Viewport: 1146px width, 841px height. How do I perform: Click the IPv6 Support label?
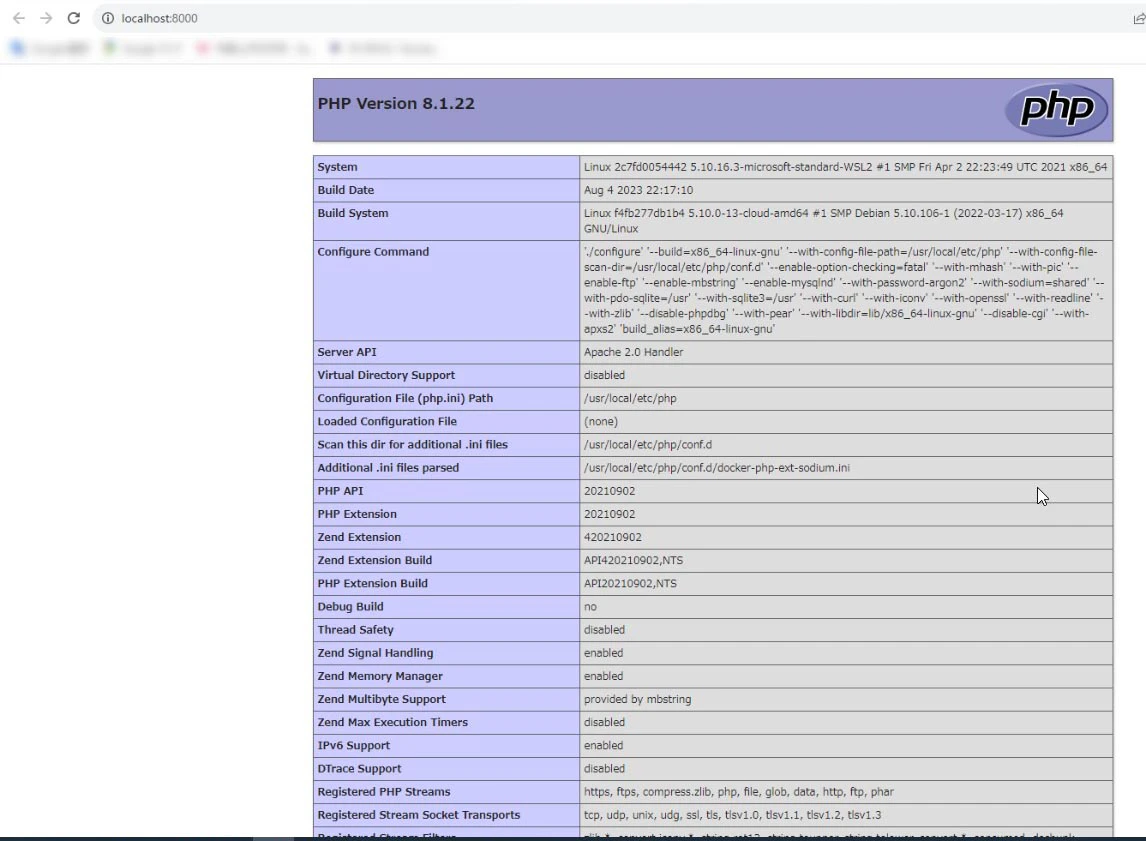(354, 746)
